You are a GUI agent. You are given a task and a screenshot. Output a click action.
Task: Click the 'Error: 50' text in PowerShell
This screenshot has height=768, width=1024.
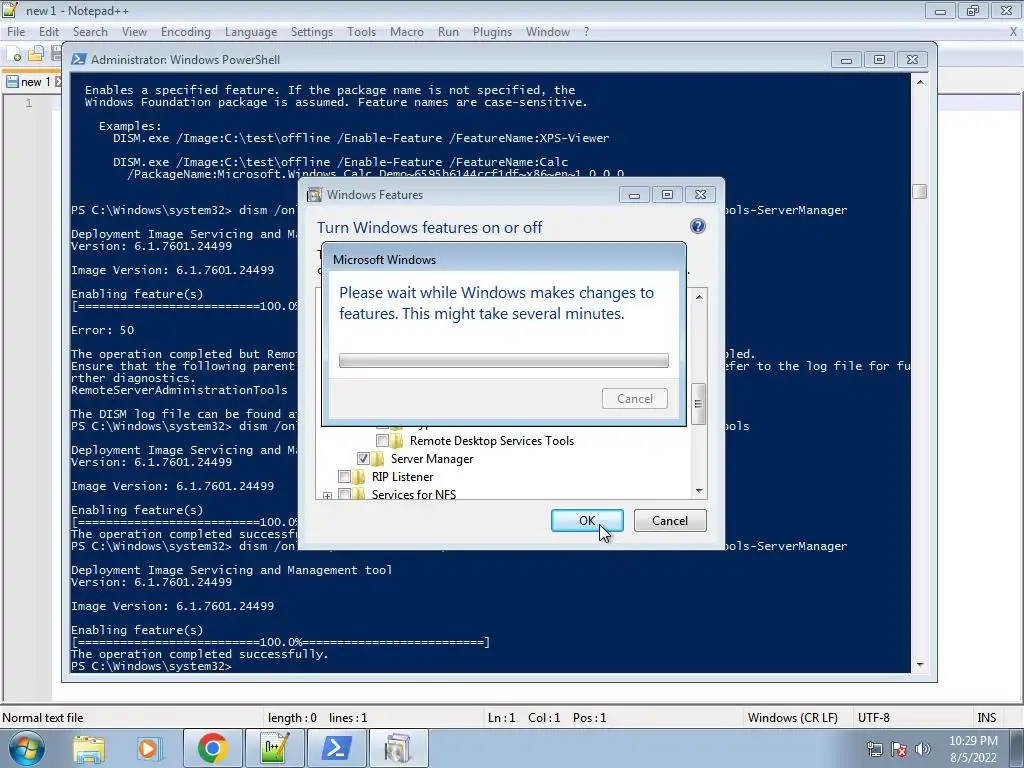point(103,330)
